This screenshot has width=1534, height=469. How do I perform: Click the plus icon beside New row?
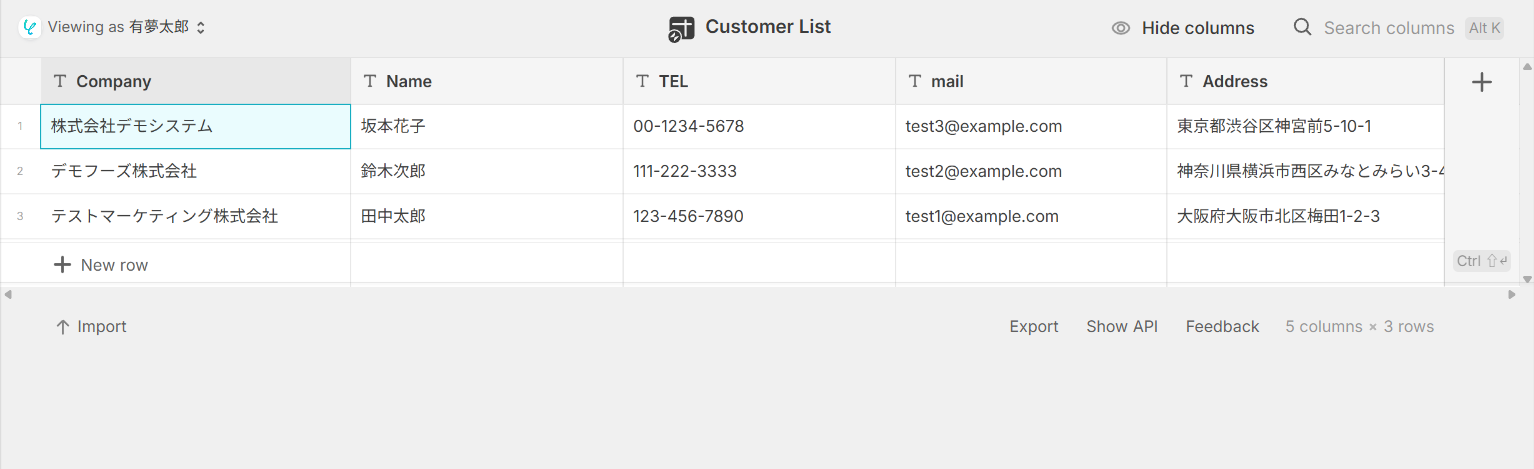tap(62, 265)
